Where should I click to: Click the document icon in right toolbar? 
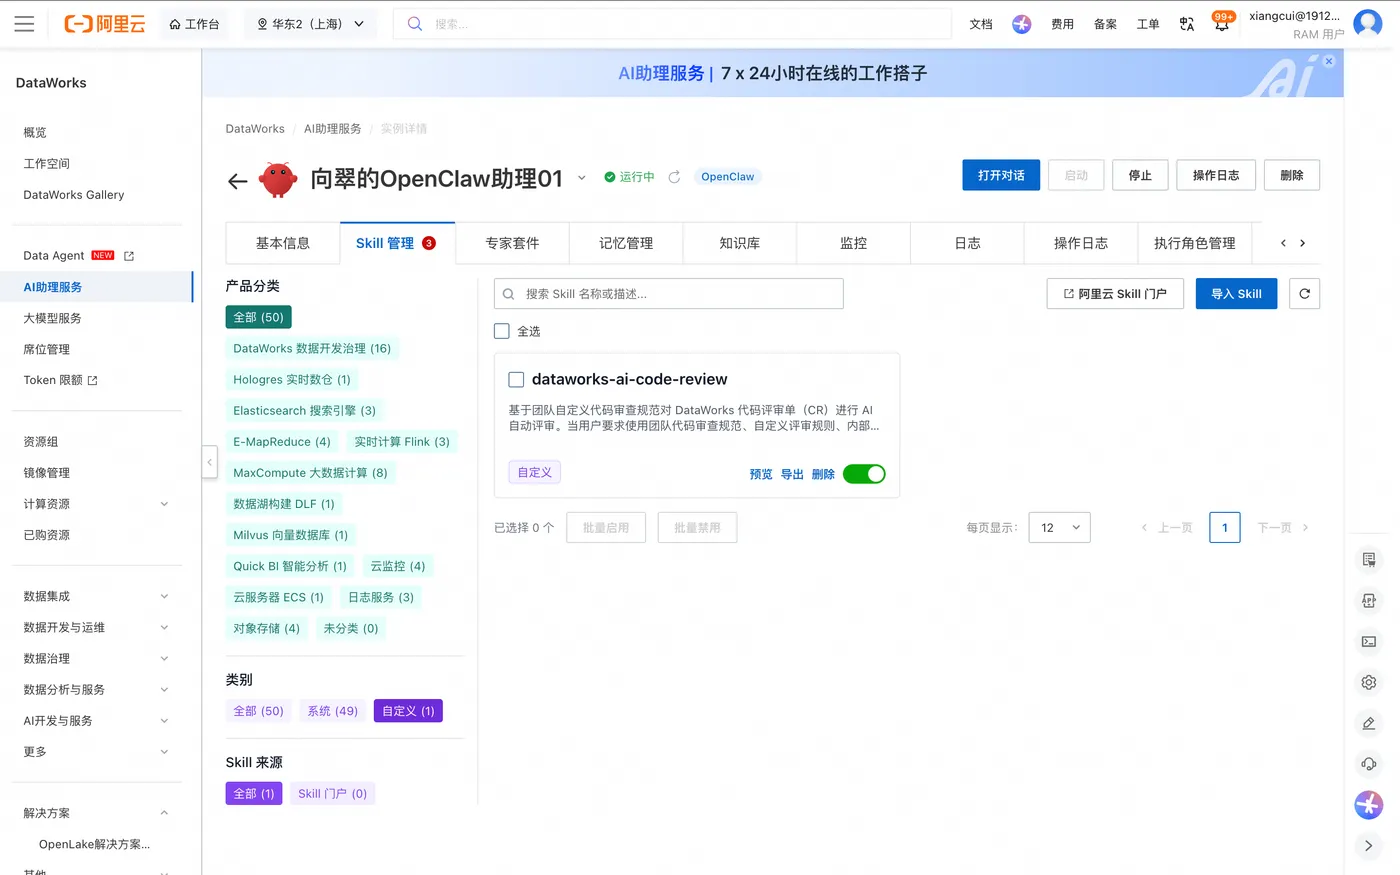1369,559
